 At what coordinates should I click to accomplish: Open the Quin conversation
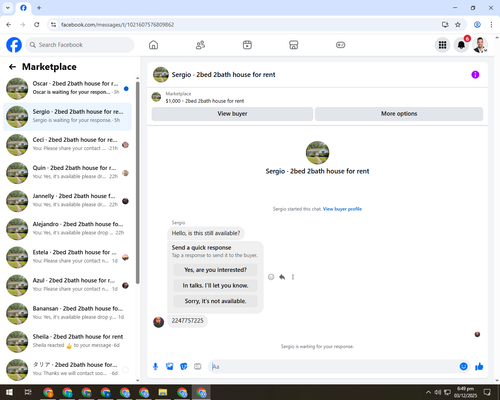tap(67, 173)
